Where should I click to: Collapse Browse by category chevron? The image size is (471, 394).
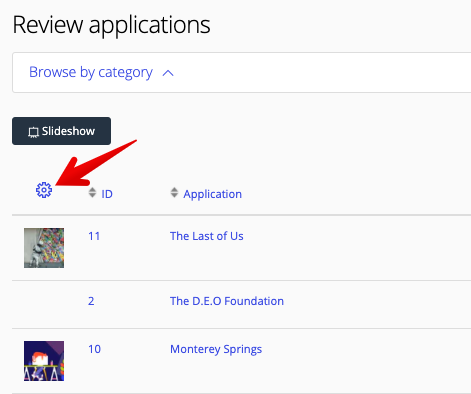168,73
